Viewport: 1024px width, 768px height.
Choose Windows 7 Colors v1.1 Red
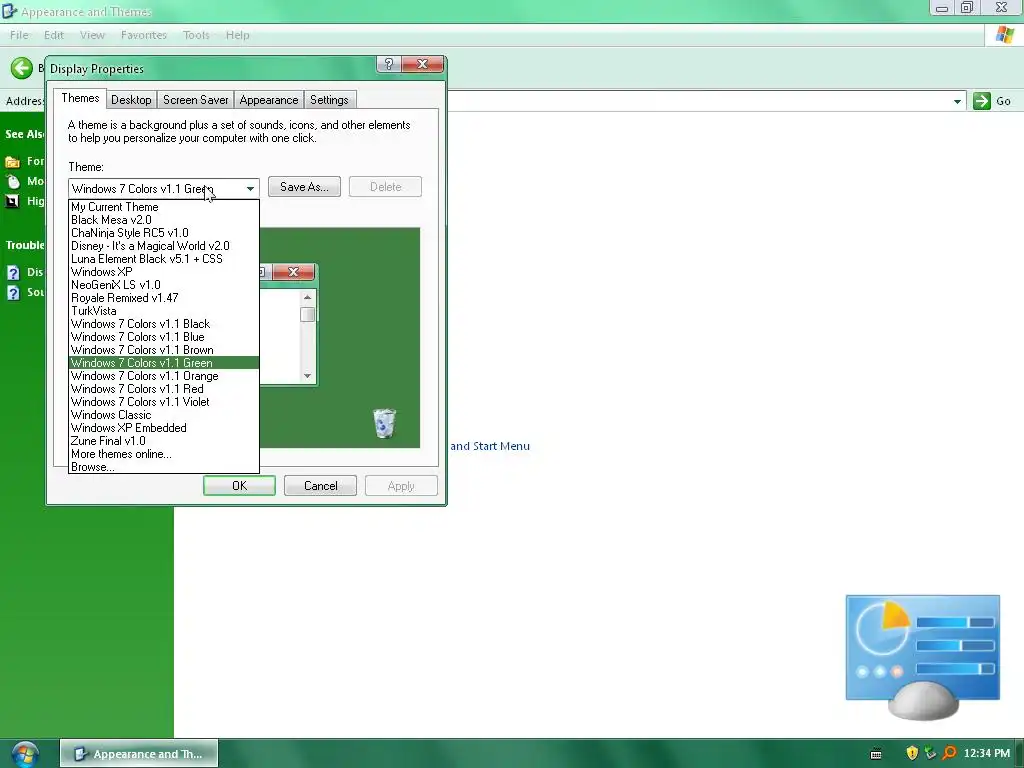(x=164, y=389)
